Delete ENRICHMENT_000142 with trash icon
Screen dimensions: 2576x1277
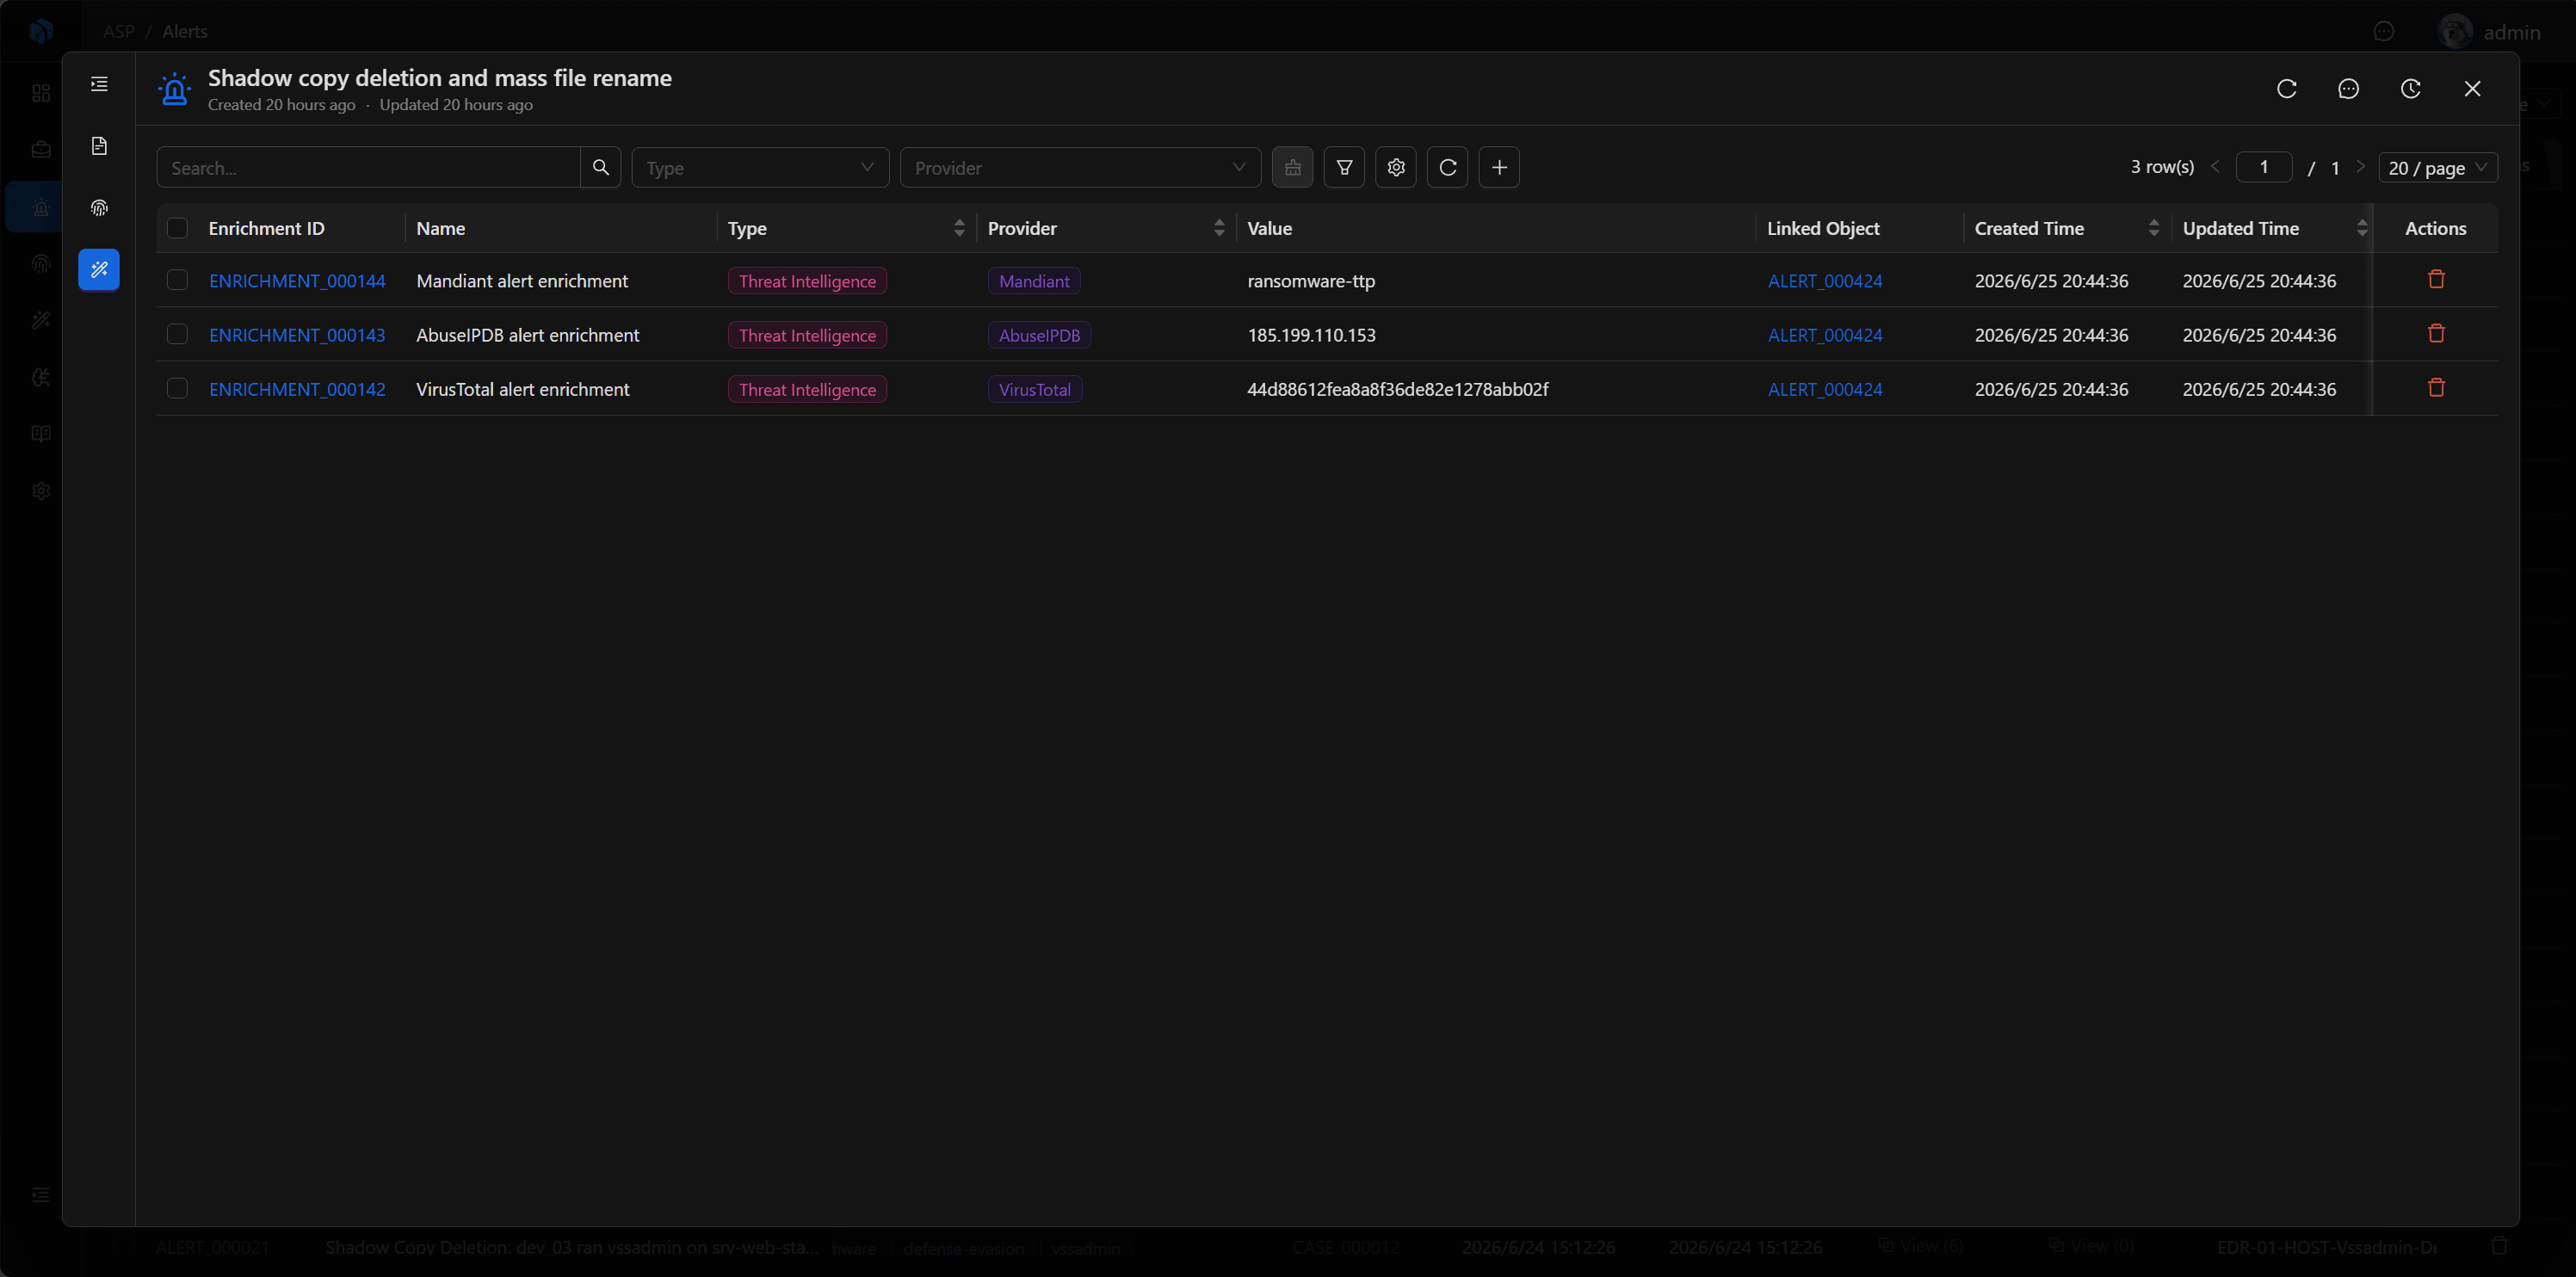pyautogui.click(x=2437, y=387)
